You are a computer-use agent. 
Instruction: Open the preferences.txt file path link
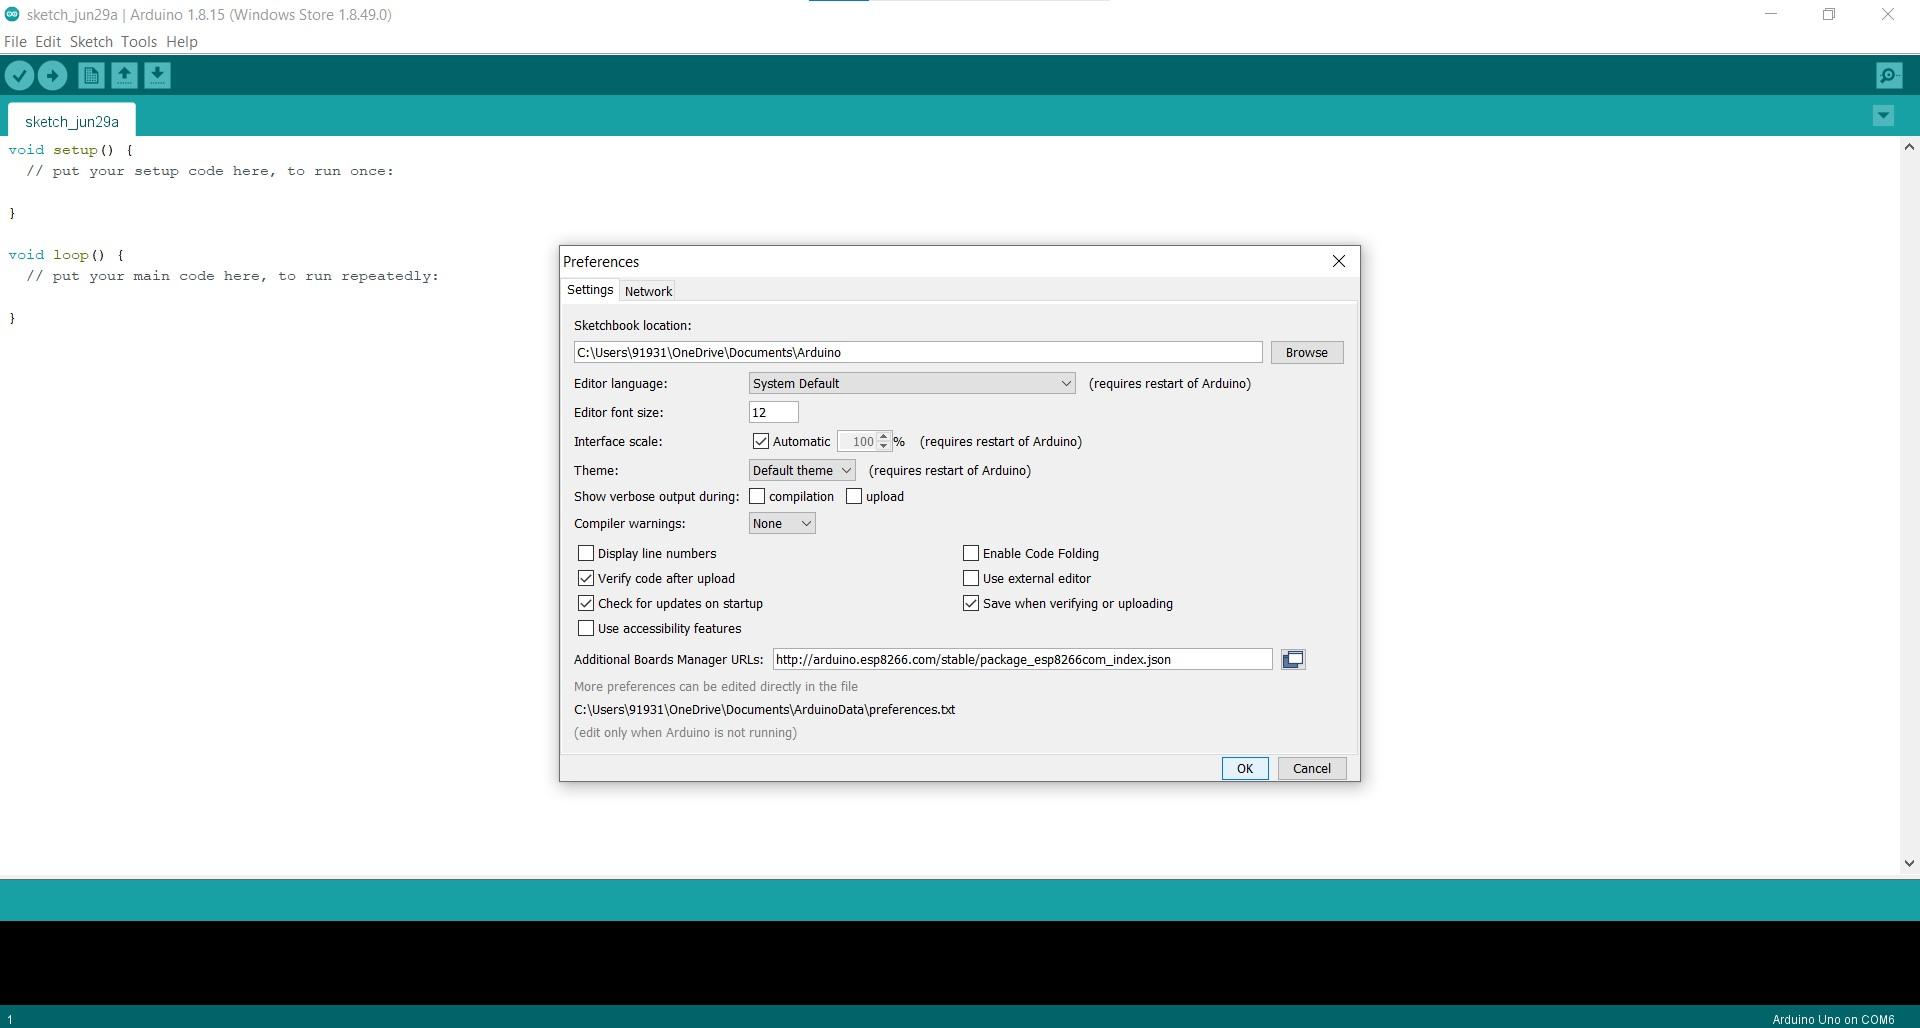point(764,709)
